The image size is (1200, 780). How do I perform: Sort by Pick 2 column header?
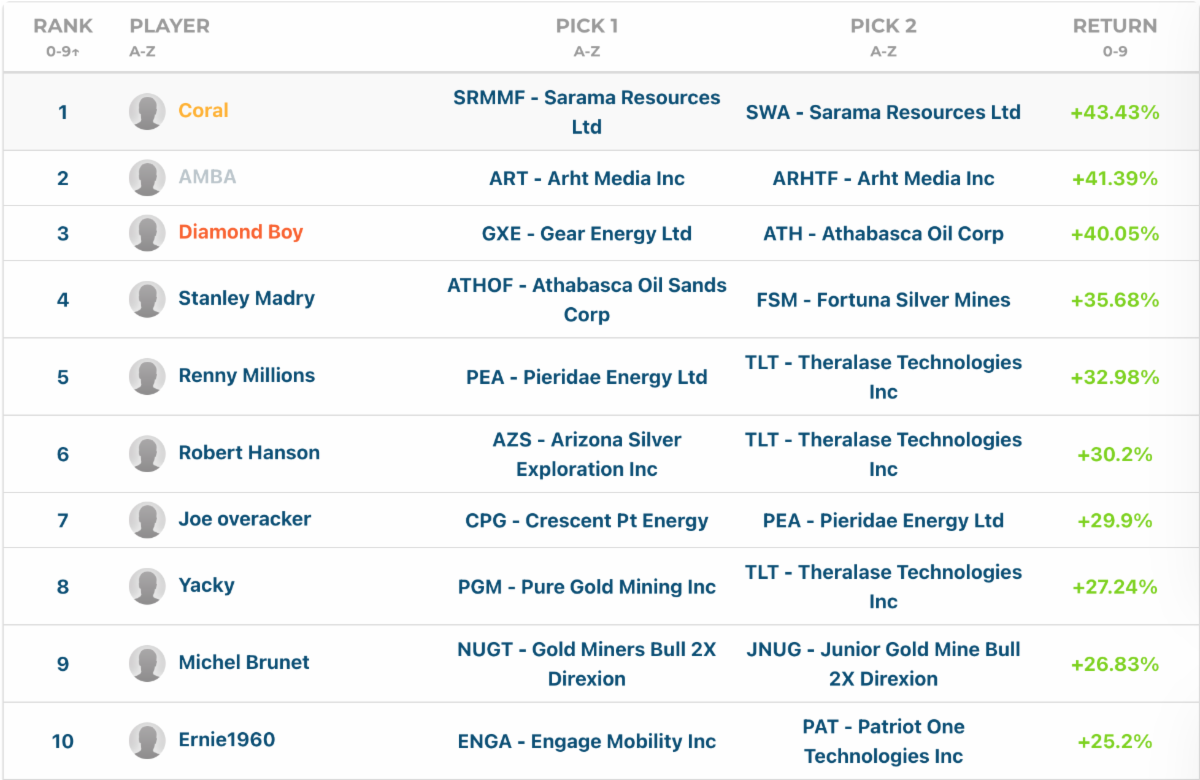883,27
